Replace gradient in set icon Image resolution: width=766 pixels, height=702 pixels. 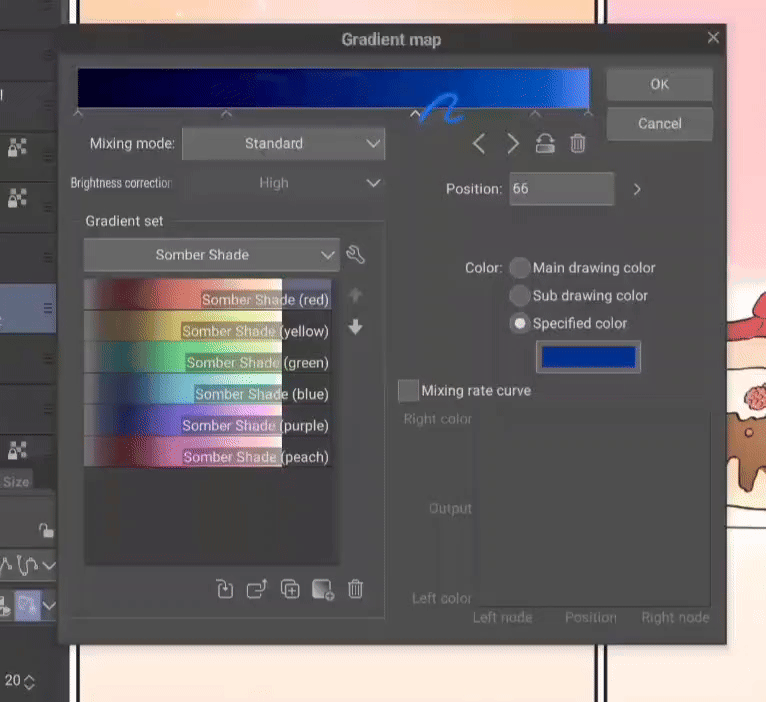click(x=225, y=589)
